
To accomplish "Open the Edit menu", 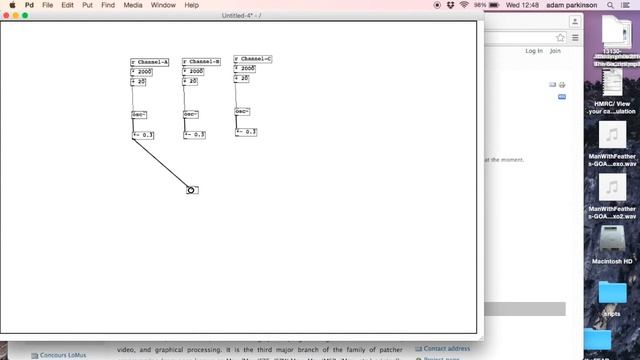I will [x=67, y=5].
